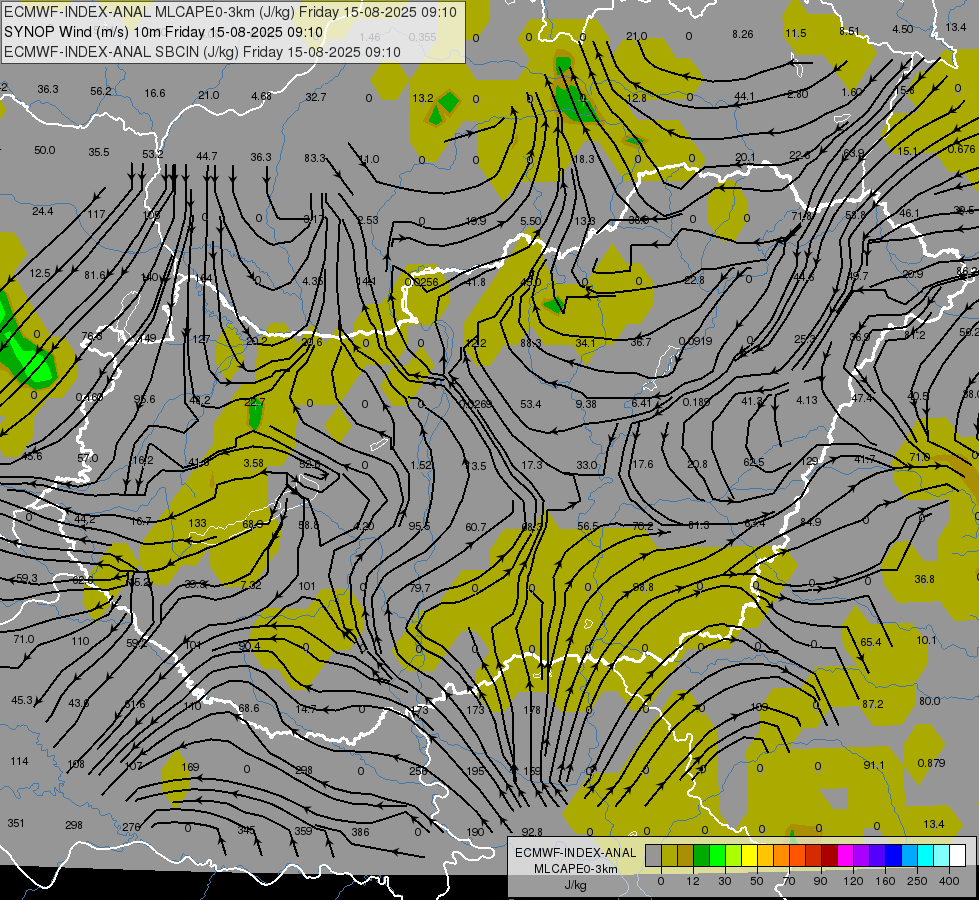Click the map value 351
The image size is (979, 900).
(16, 823)
